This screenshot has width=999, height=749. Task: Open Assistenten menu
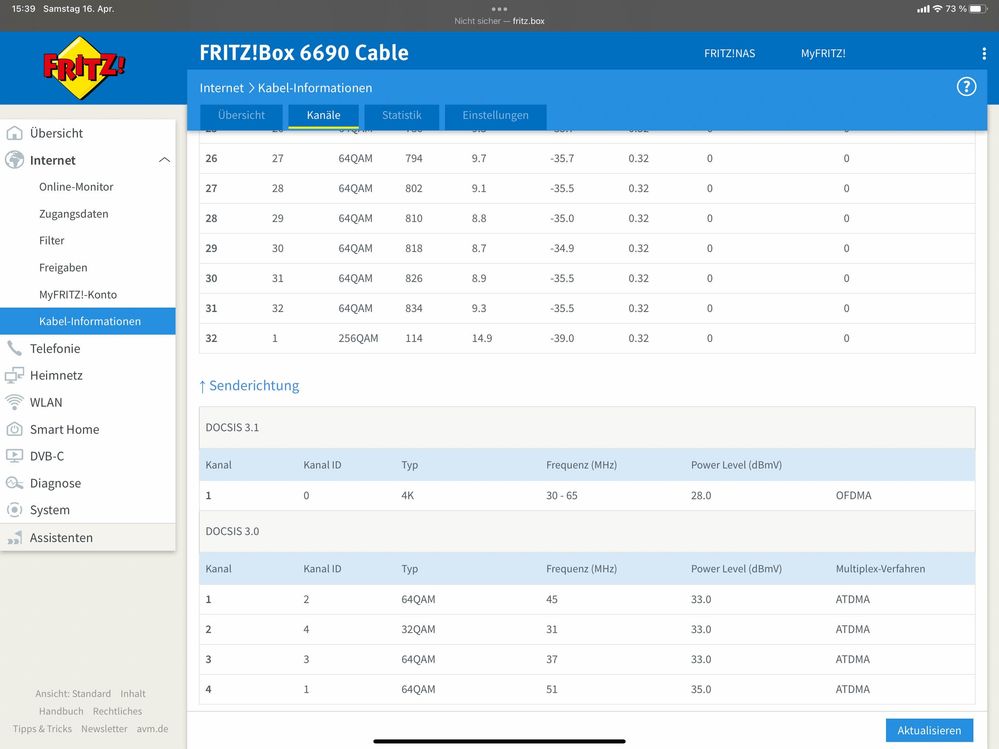click(88, 538)
